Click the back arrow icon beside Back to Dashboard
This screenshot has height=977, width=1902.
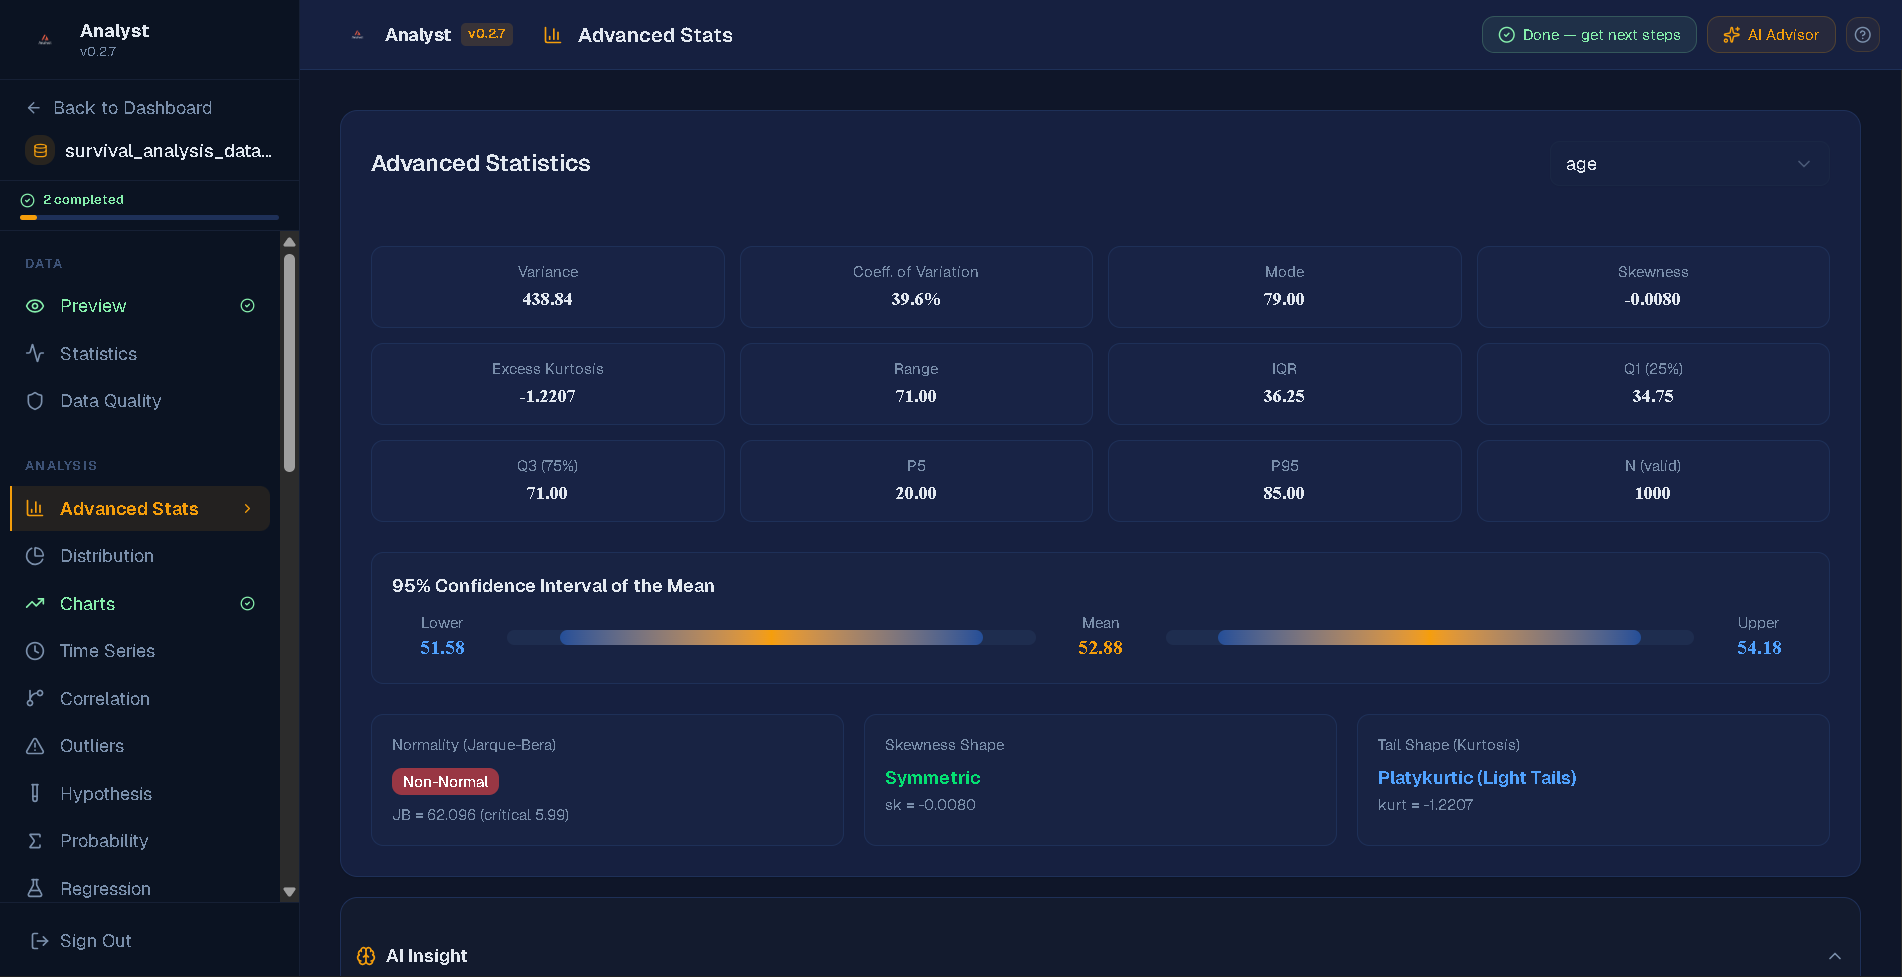coord(34,108)
